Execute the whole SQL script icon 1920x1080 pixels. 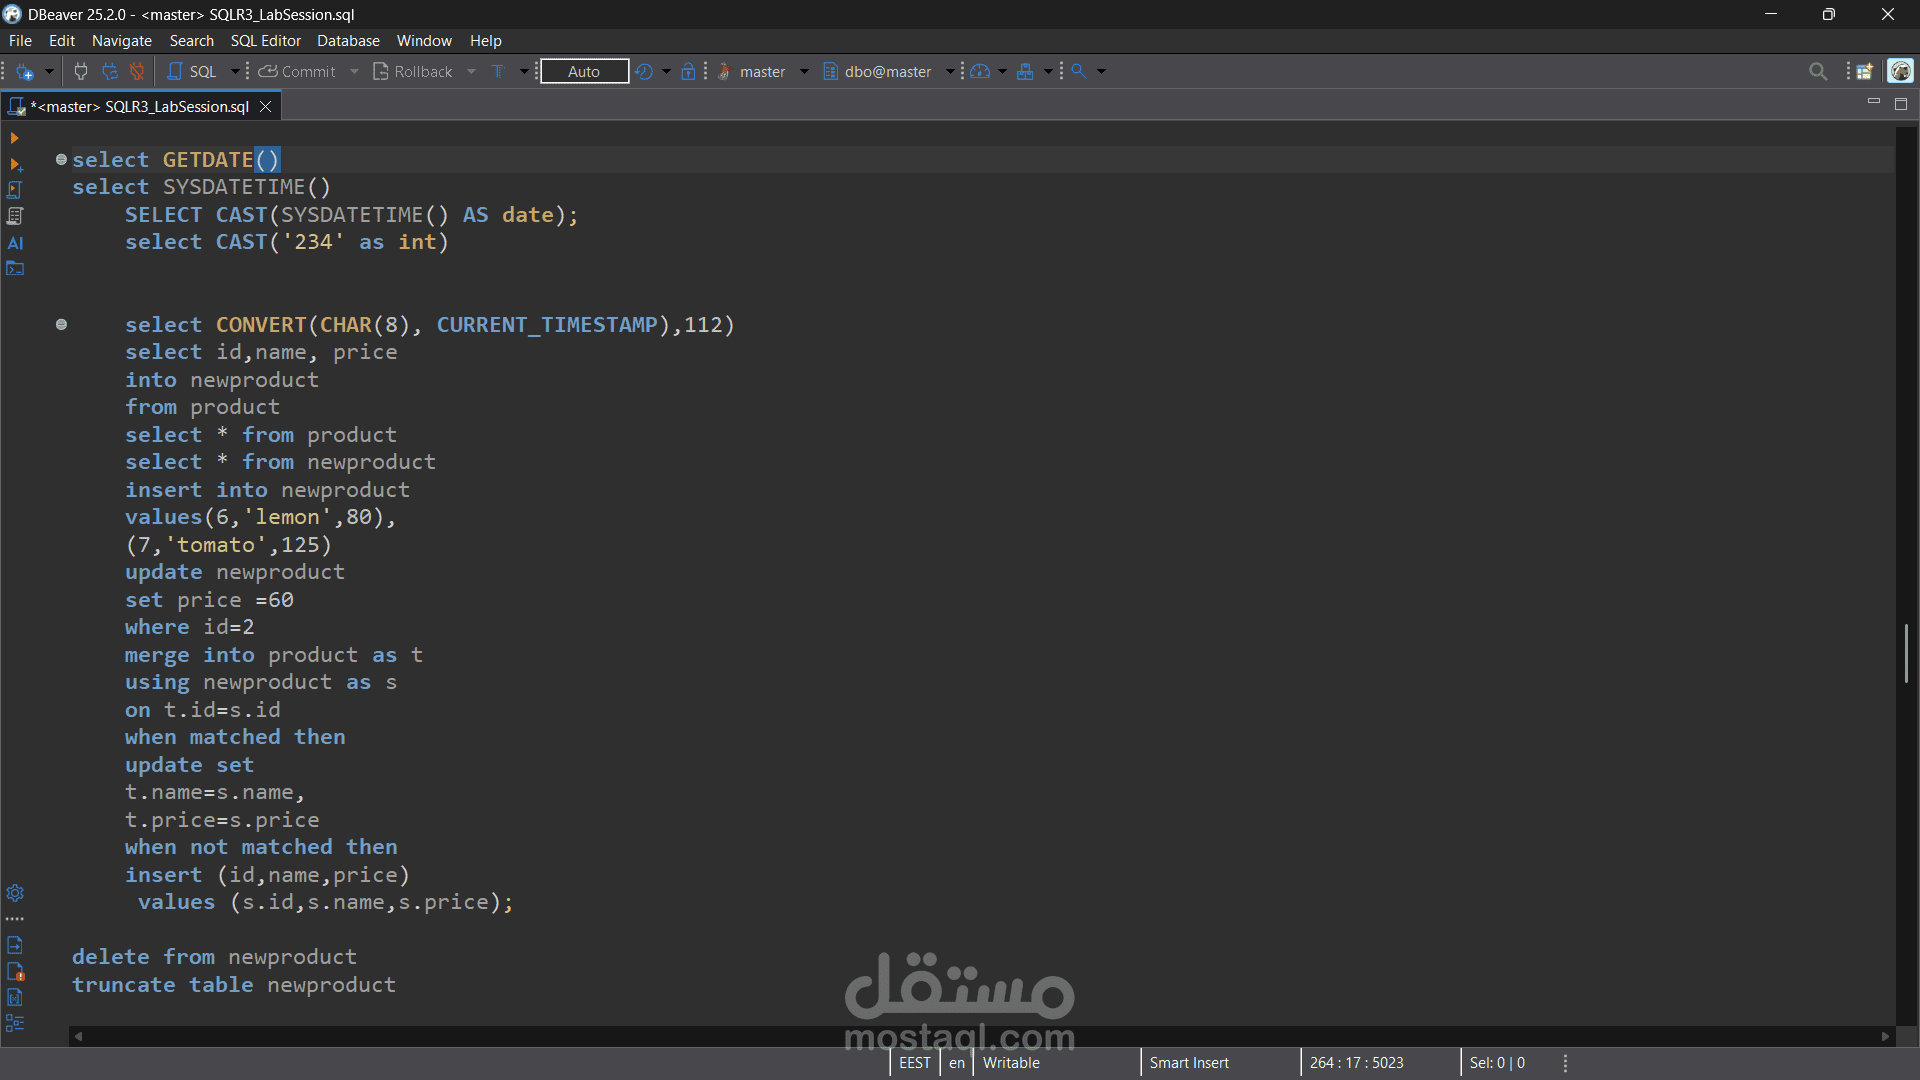tap(15, 190)
